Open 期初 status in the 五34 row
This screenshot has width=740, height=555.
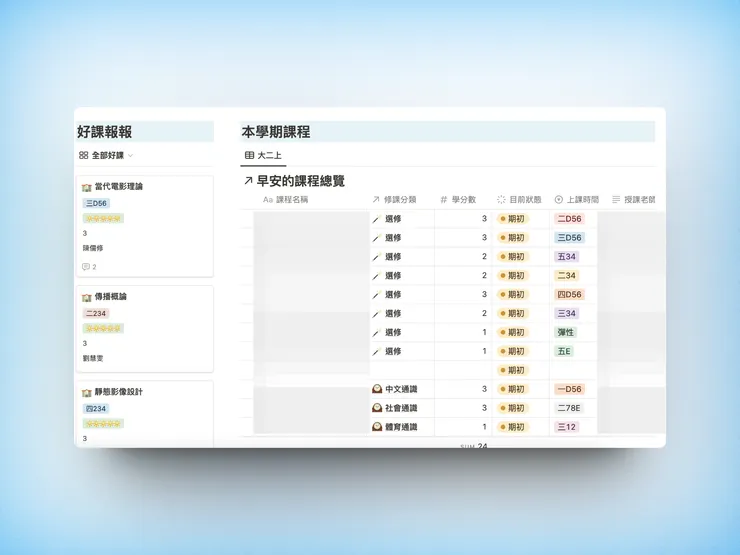point(513,257)
